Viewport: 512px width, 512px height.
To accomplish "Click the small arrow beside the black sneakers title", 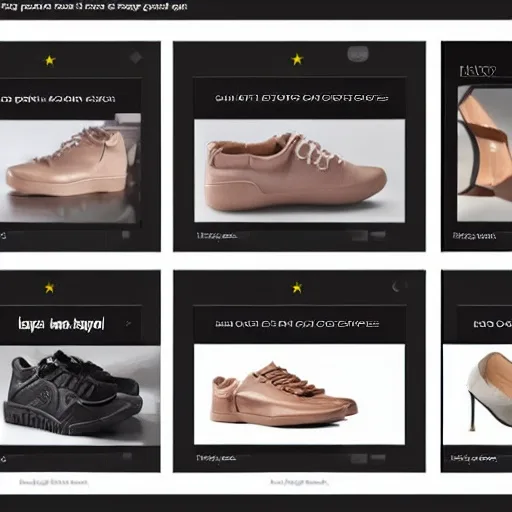I will click(128, 323).
